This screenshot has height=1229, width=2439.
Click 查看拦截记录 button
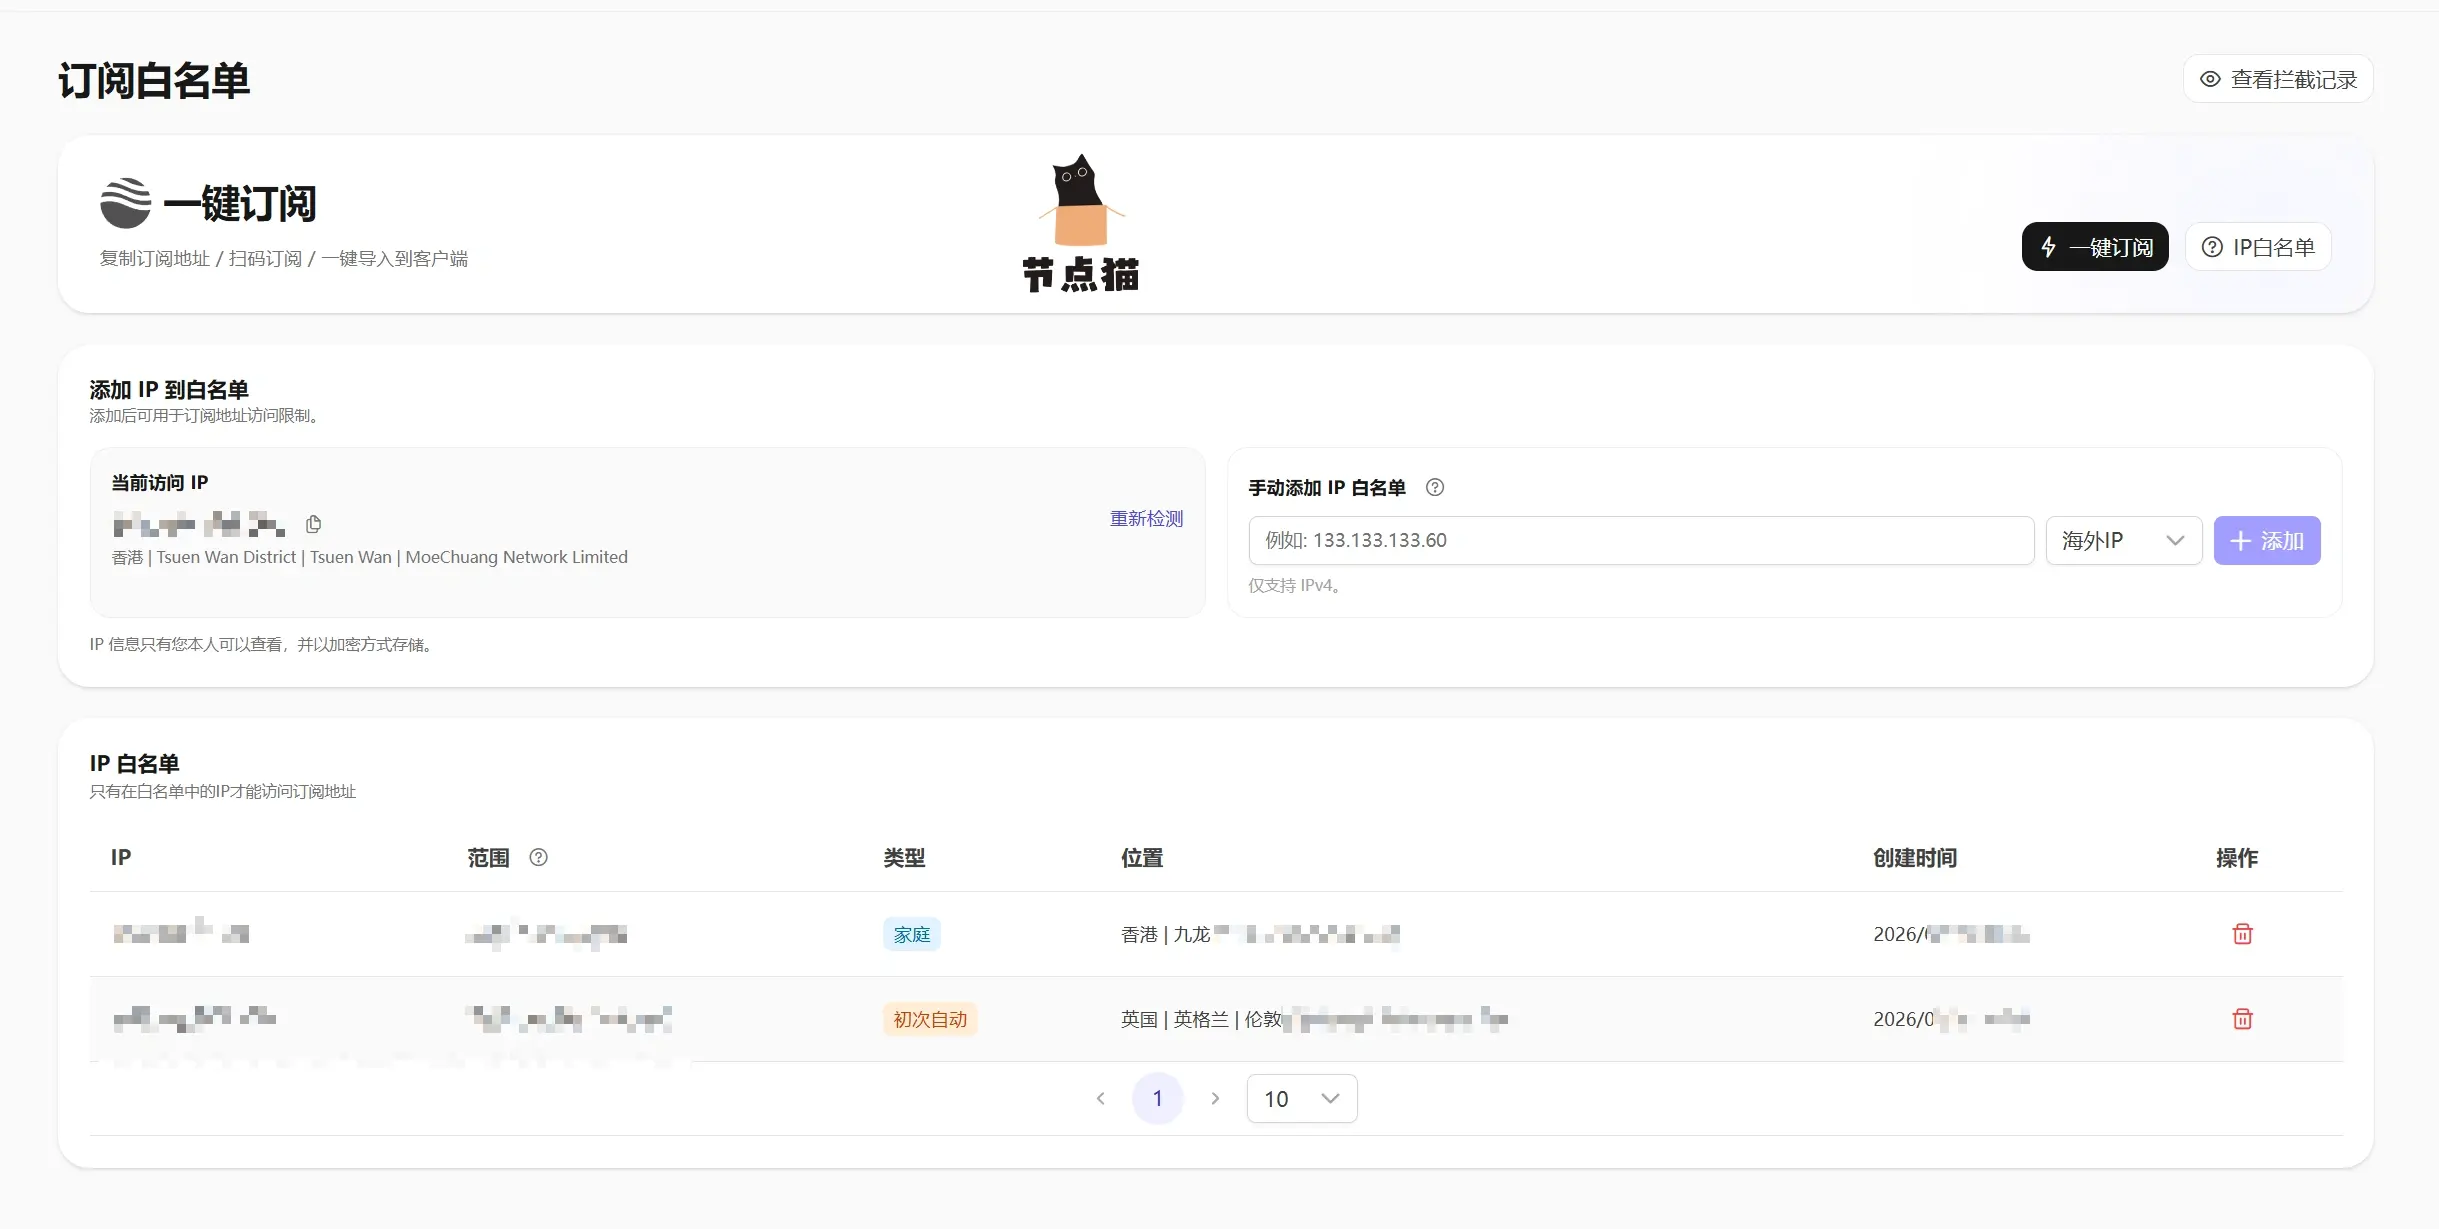click(x=2278, y=79)
